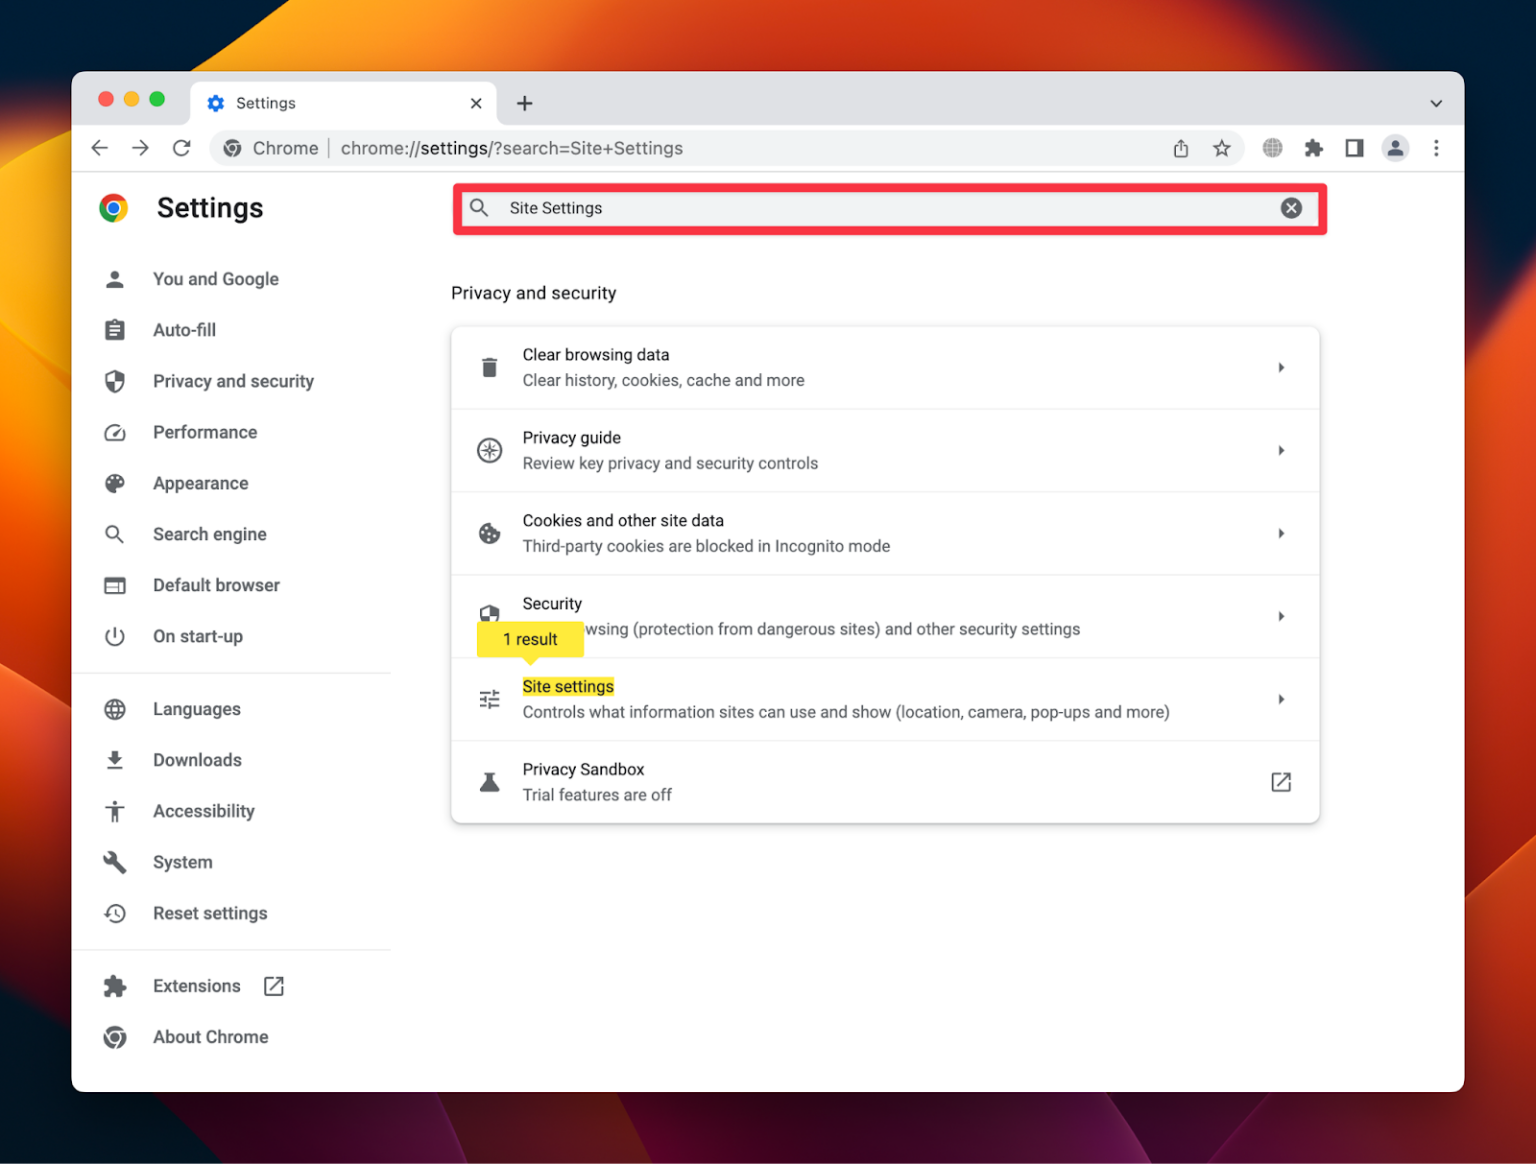1536x1164 pixels.
Task: Select the Appearance palette icon
Action: pos(115,483)
